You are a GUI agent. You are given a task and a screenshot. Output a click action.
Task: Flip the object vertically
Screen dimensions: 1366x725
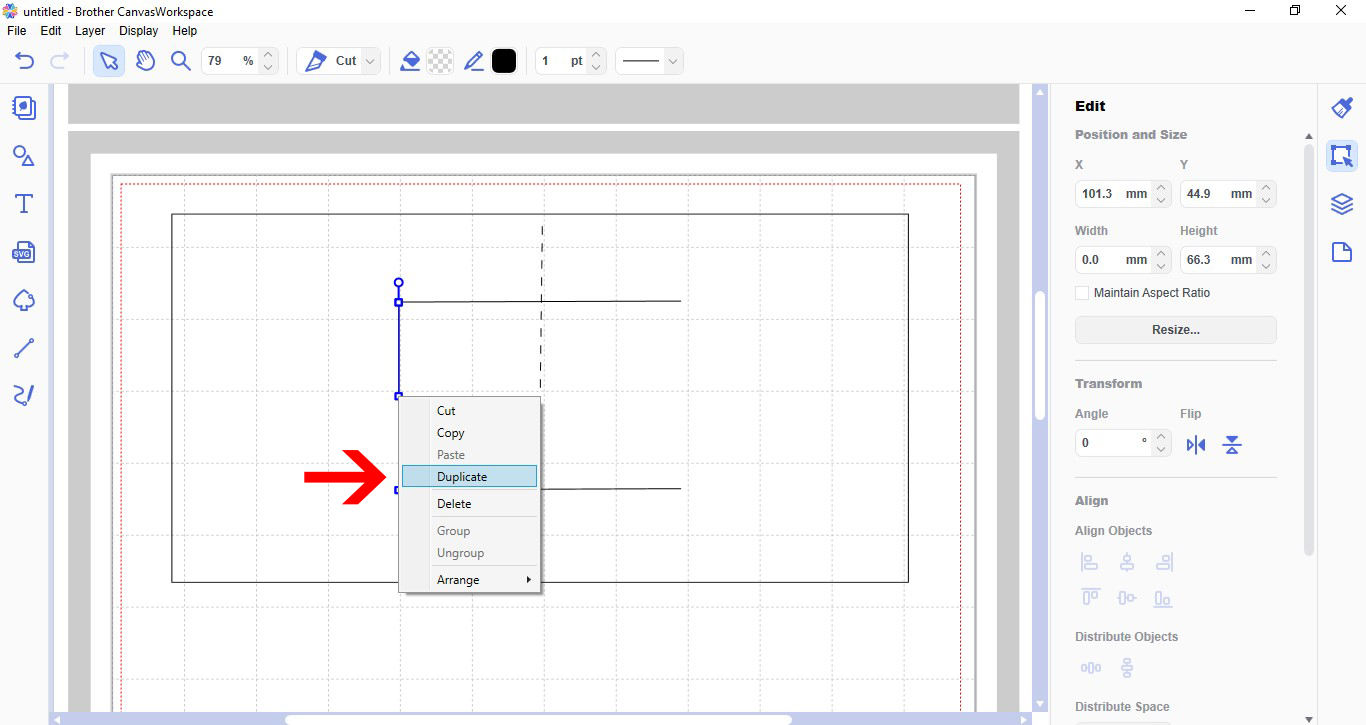click(x=1231, y=444)
